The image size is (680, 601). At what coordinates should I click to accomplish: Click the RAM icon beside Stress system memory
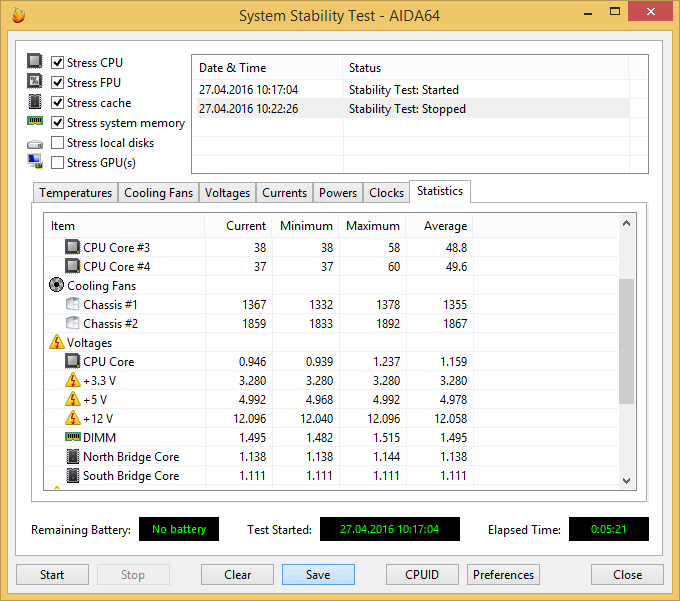click(x=35, y=121)
